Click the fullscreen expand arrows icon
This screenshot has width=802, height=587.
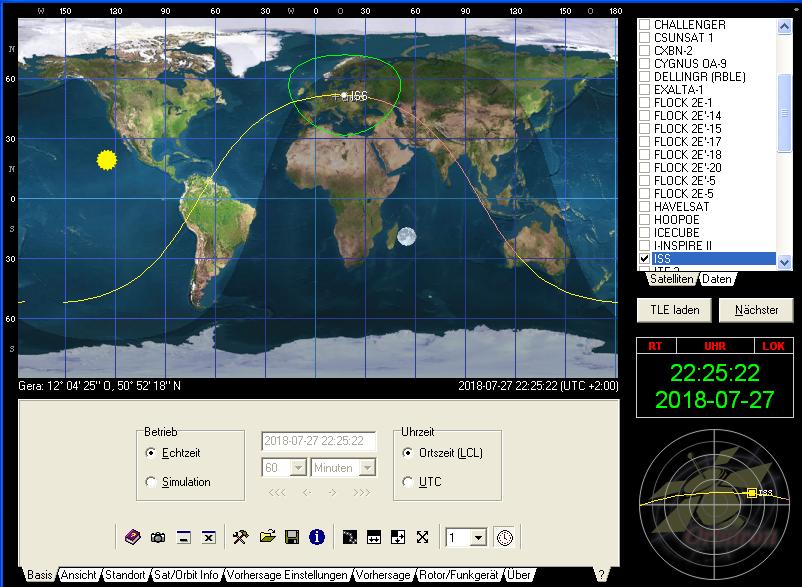422,537
